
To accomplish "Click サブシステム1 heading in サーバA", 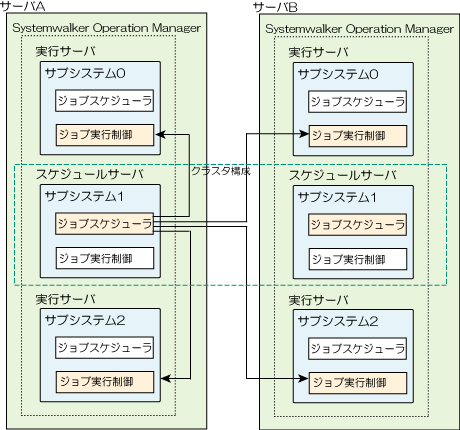I will (84, 196).
